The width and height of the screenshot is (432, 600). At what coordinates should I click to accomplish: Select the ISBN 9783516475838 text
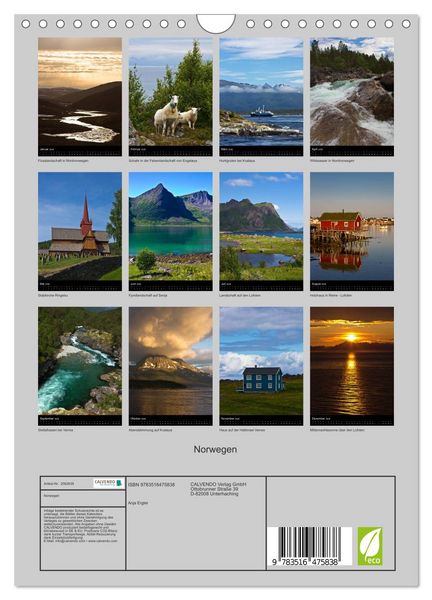coord(152,484)
